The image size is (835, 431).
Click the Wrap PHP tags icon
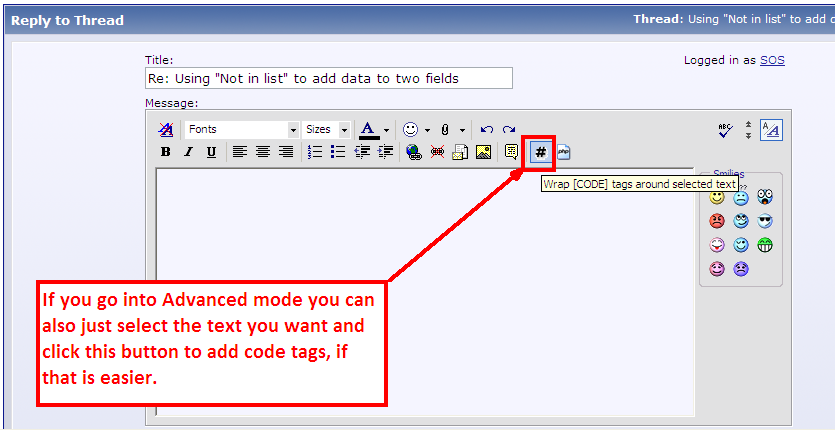563,153
